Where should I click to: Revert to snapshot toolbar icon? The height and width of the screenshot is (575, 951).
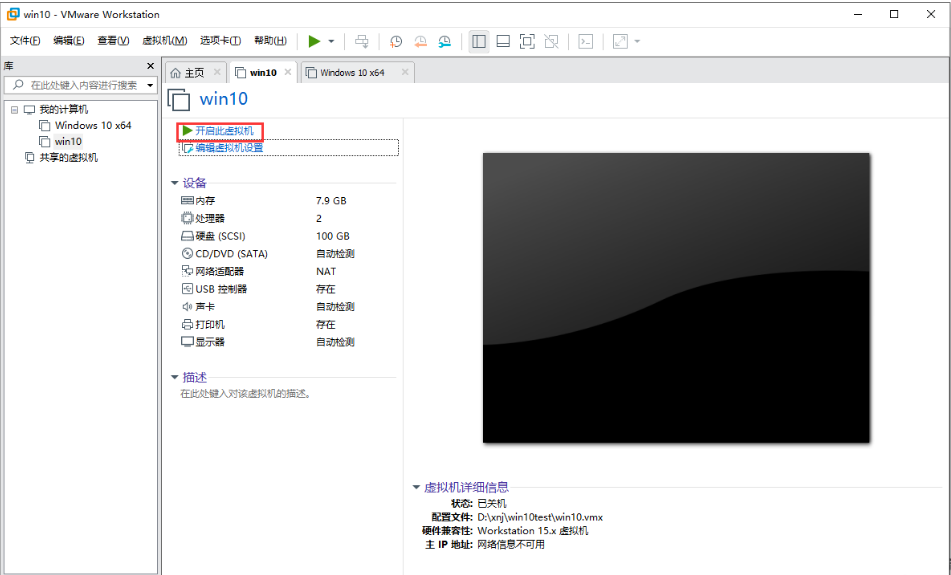coord(420,41)
